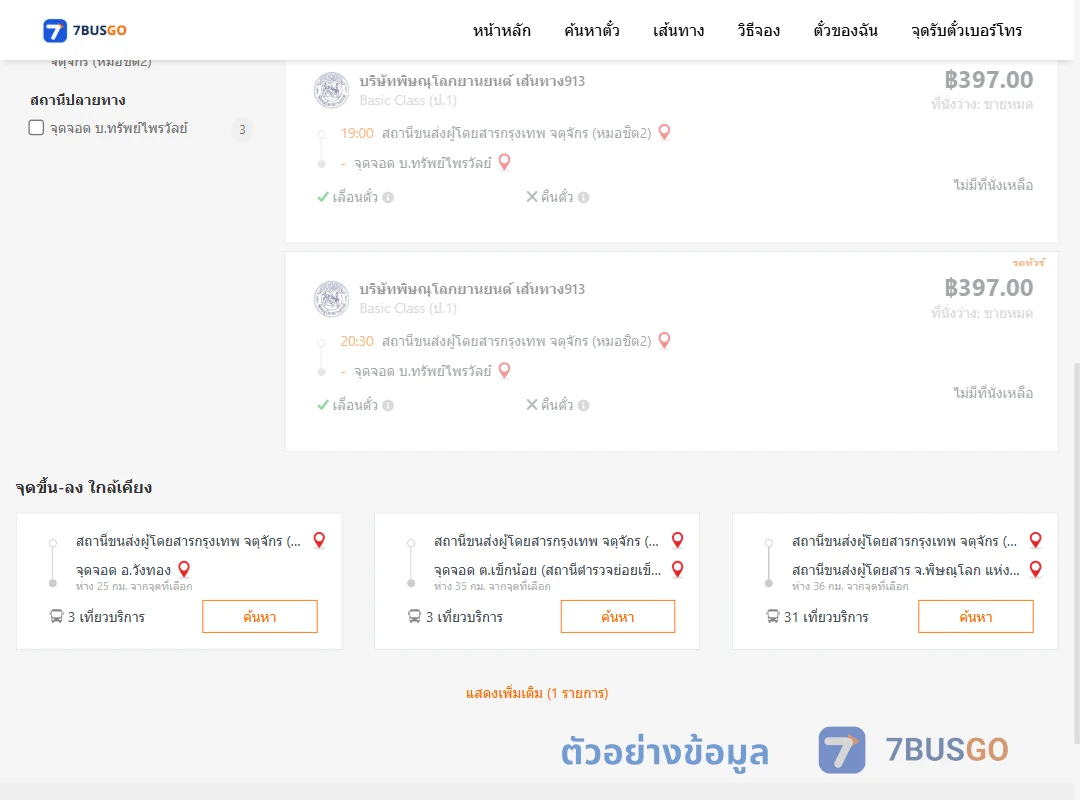The image size is (1080, 800).
Task: Open ค้นหาตั๋ว menu item
Action: [x=592, y=30]
